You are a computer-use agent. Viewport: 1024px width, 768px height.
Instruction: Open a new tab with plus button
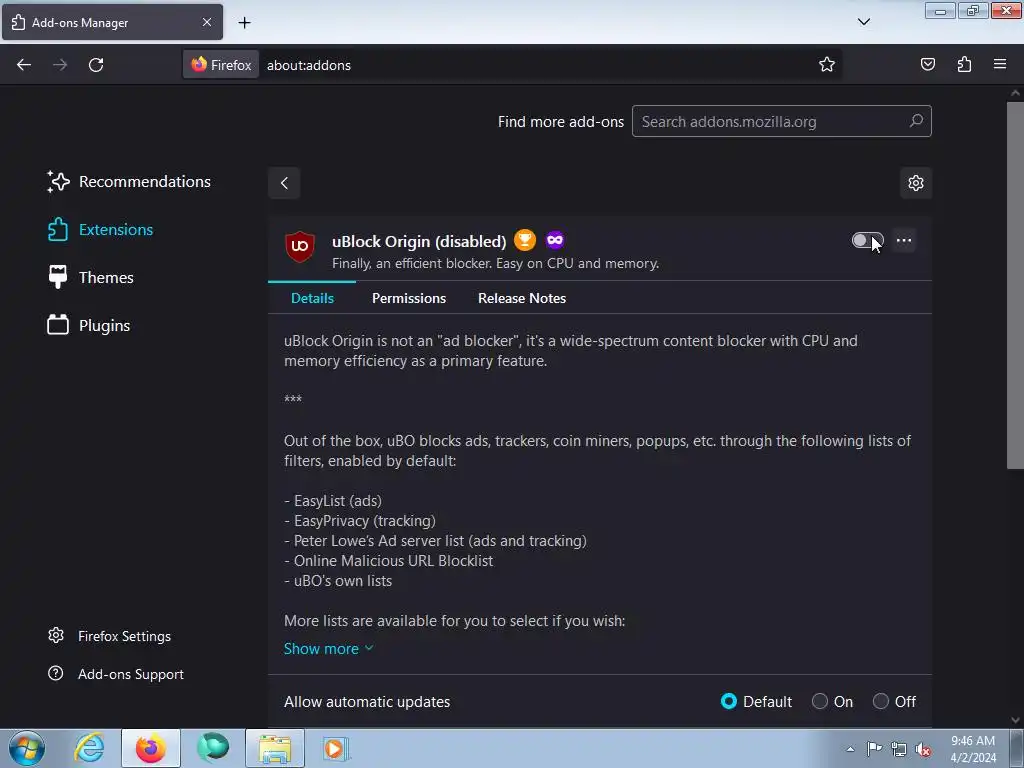pos(244,23)
